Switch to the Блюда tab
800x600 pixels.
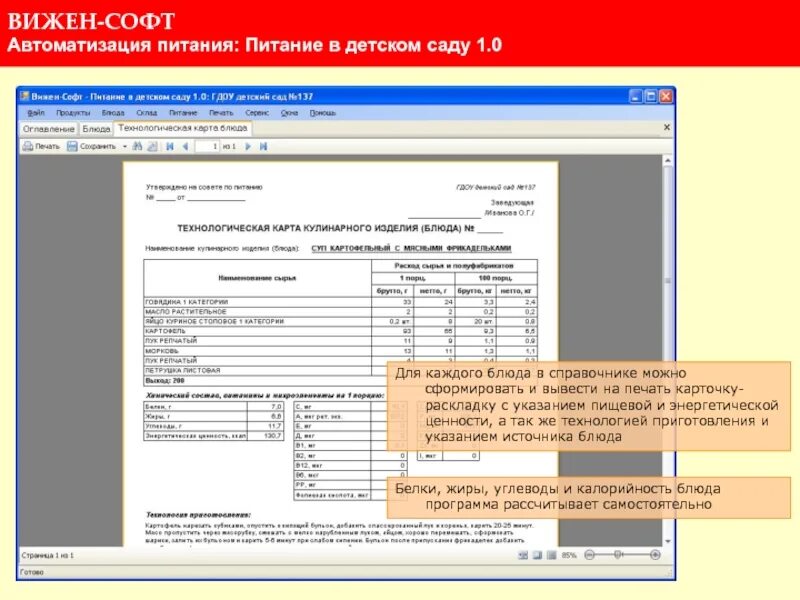tap(96, 129)
